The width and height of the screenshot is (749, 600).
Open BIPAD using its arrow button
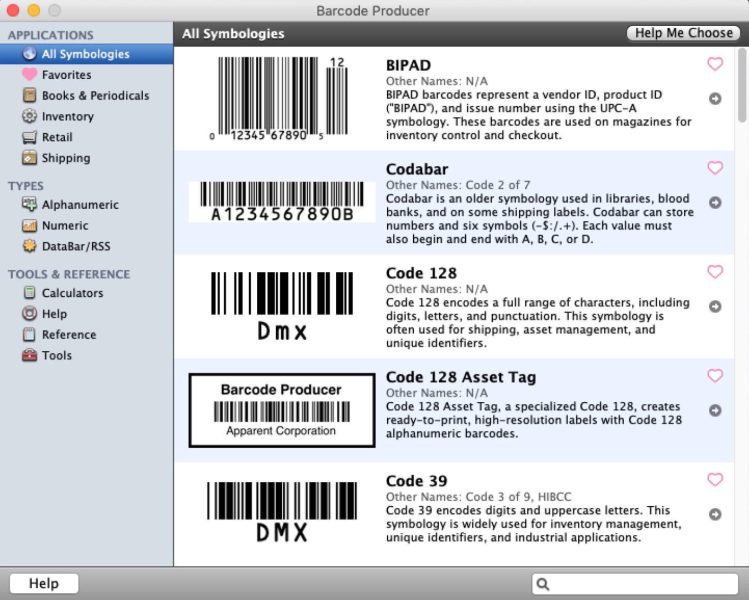pos(715,98)
